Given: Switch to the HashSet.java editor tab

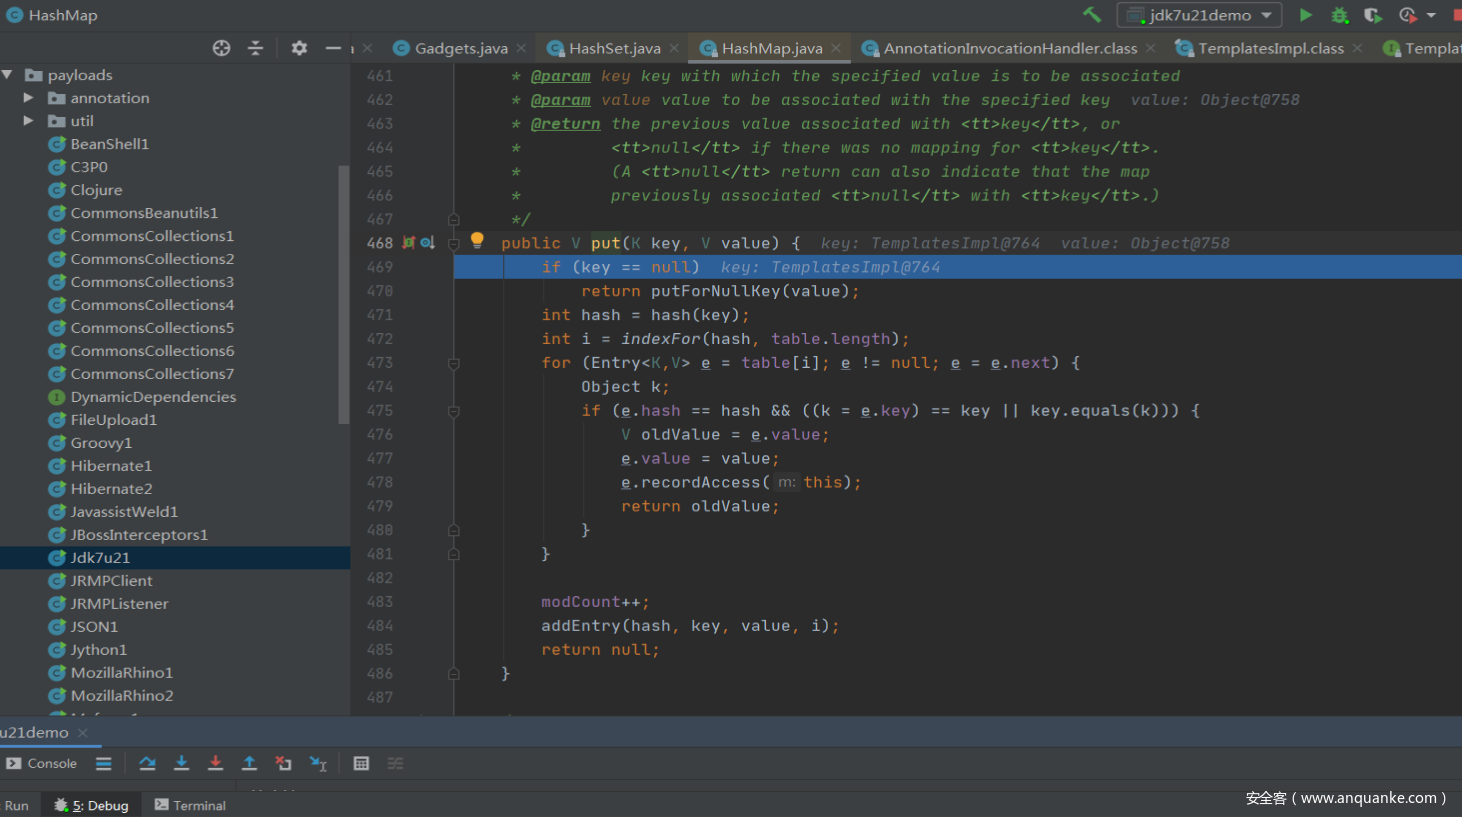Looking at the screenshot, I should tap(614, 48).
